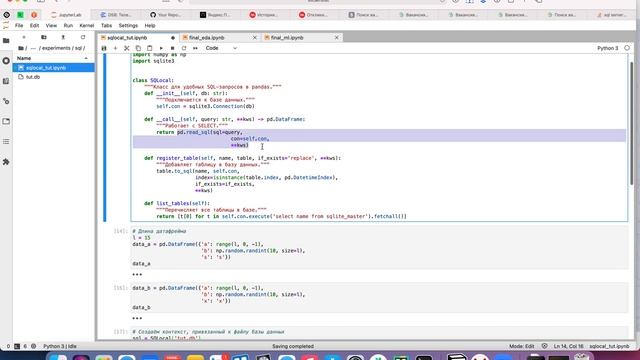Cut the selected cell with scissors icon
Screen dimensions: 640x360
coord(127,48)
